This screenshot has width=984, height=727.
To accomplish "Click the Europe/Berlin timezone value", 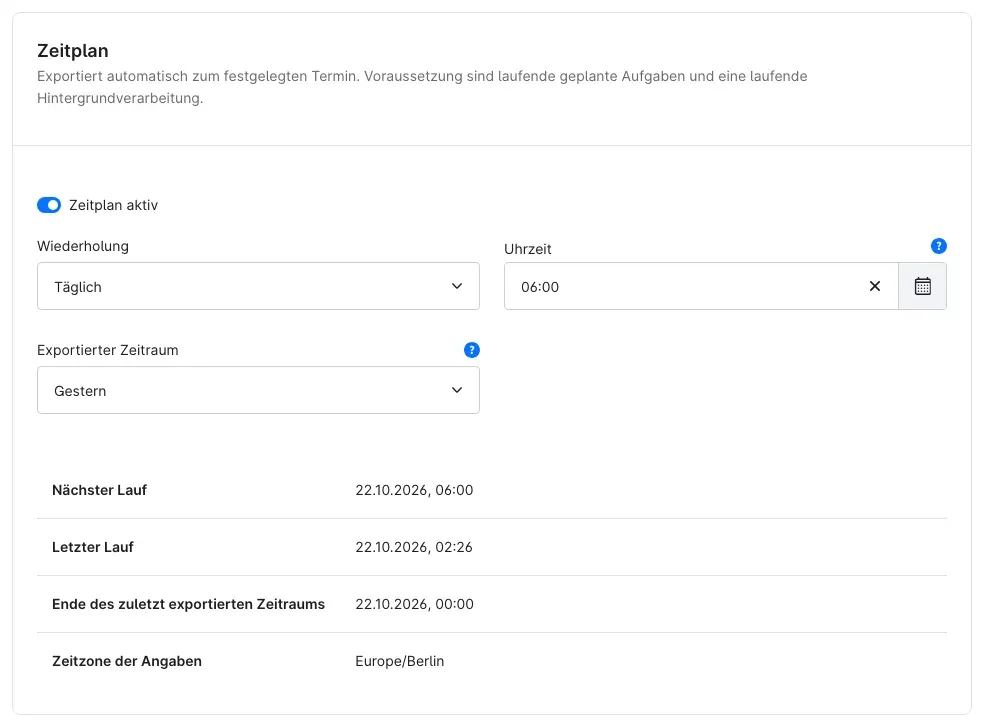I will [x=400, y=662].
